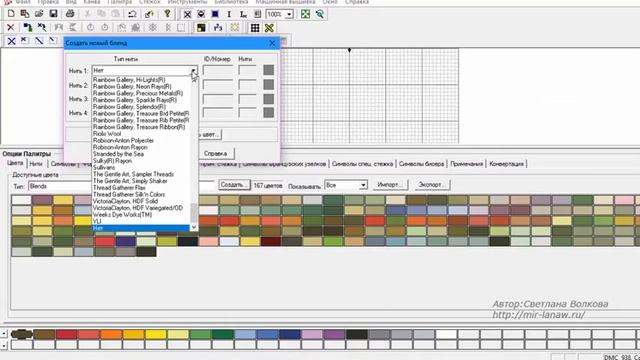Select the blue diagonal half-stitch icon
This screenshot has width=640, height=360.
pos(39,41)
